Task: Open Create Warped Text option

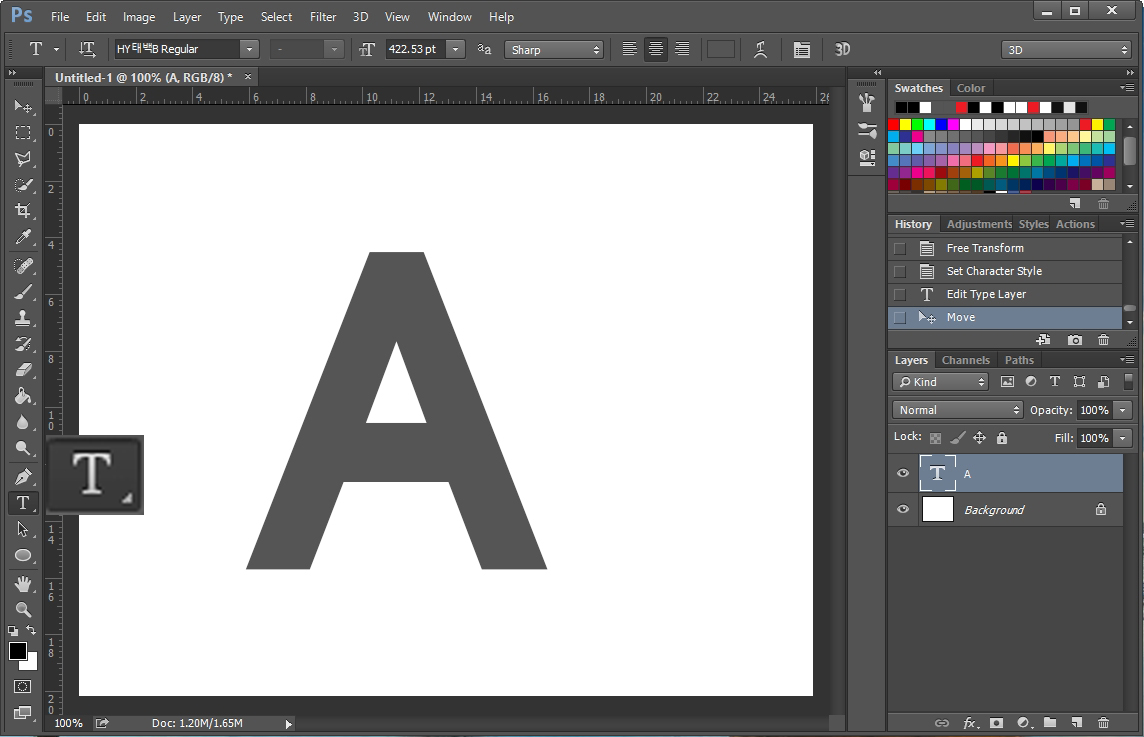Action: (760, 49)
